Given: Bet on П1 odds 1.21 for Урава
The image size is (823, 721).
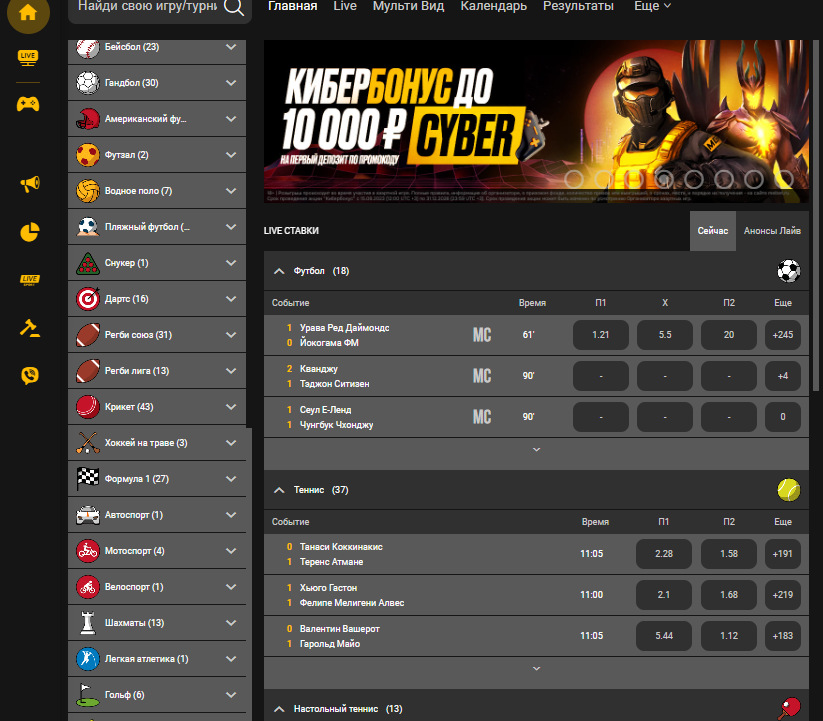Looking at the screenshot, I should (600, 335).
